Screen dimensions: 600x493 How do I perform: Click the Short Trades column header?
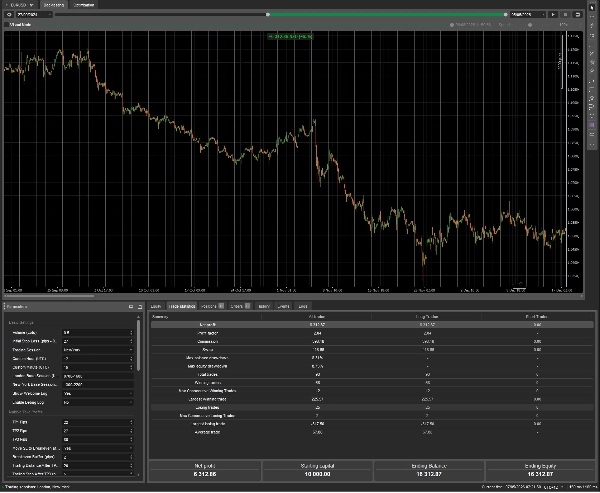[x=537, y=317]
